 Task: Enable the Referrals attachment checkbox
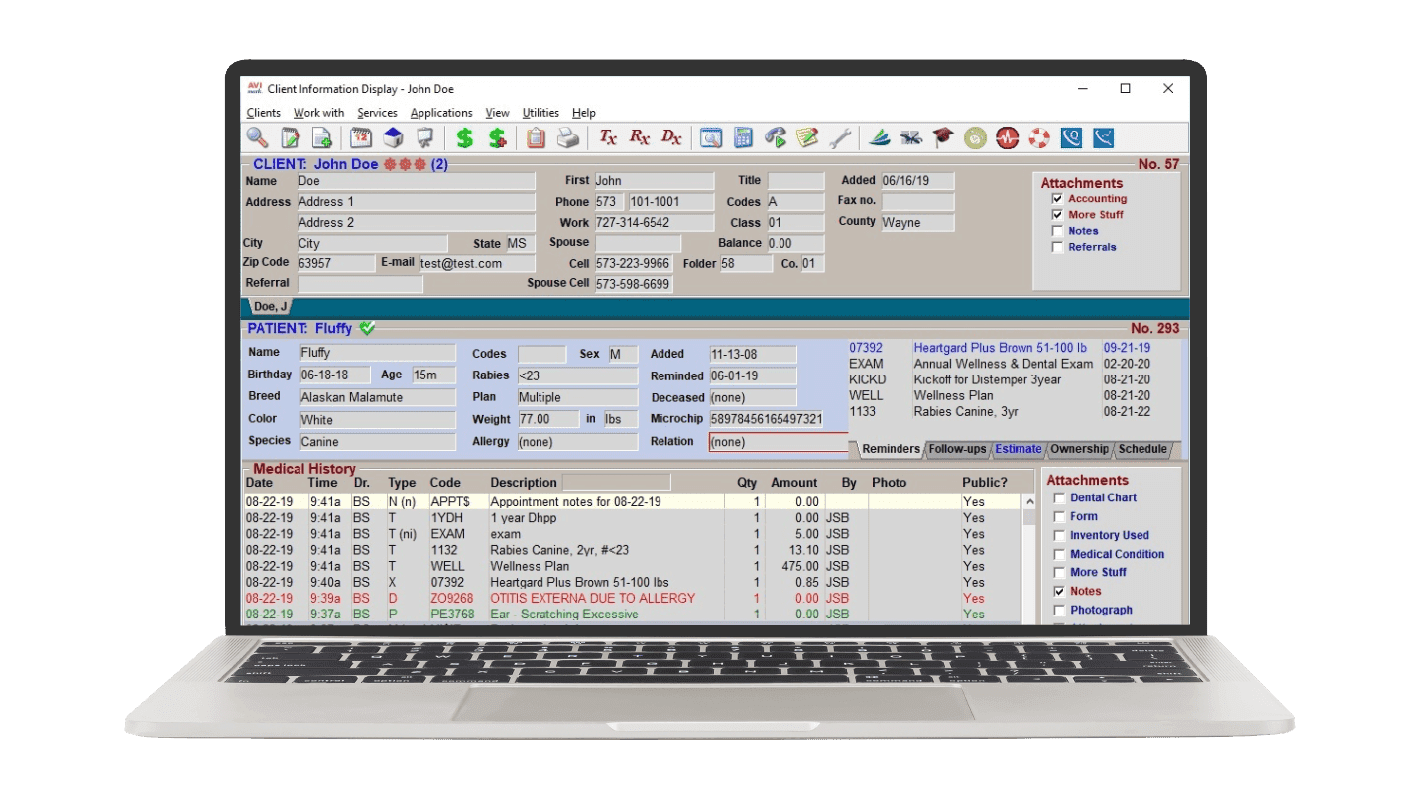(1057, 247)
